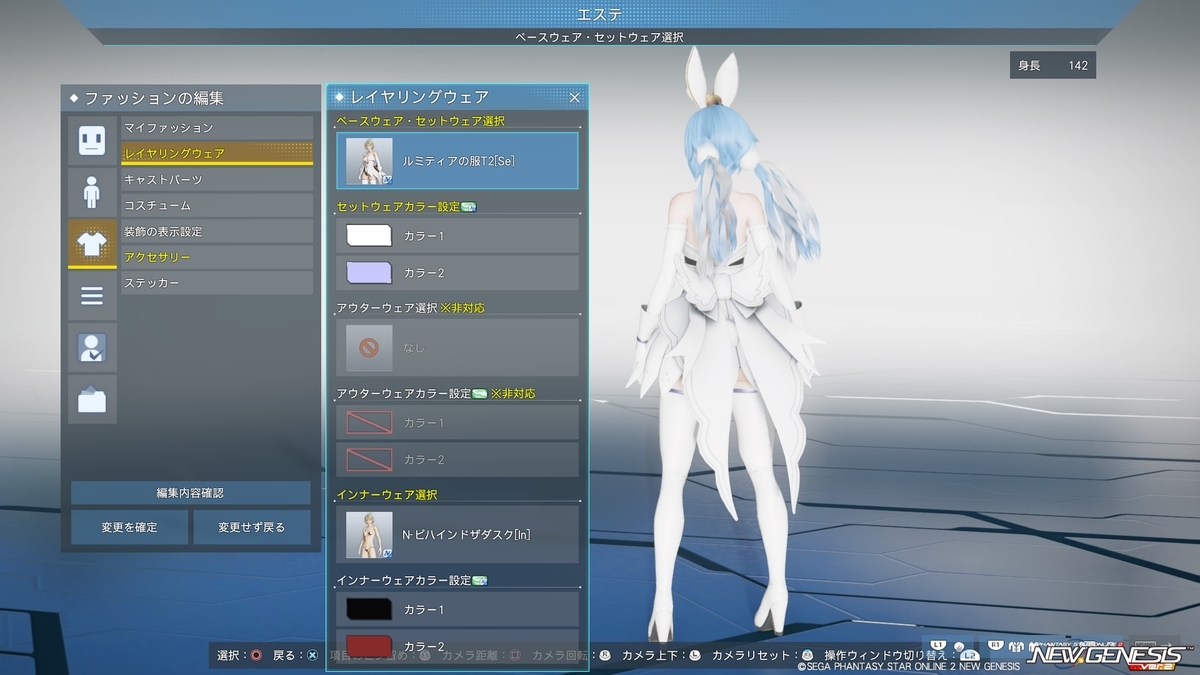The image size is (1200, 675).
Task: Select ルミティアの服T2[Se] basewear entry
Action: click(457, 161)
